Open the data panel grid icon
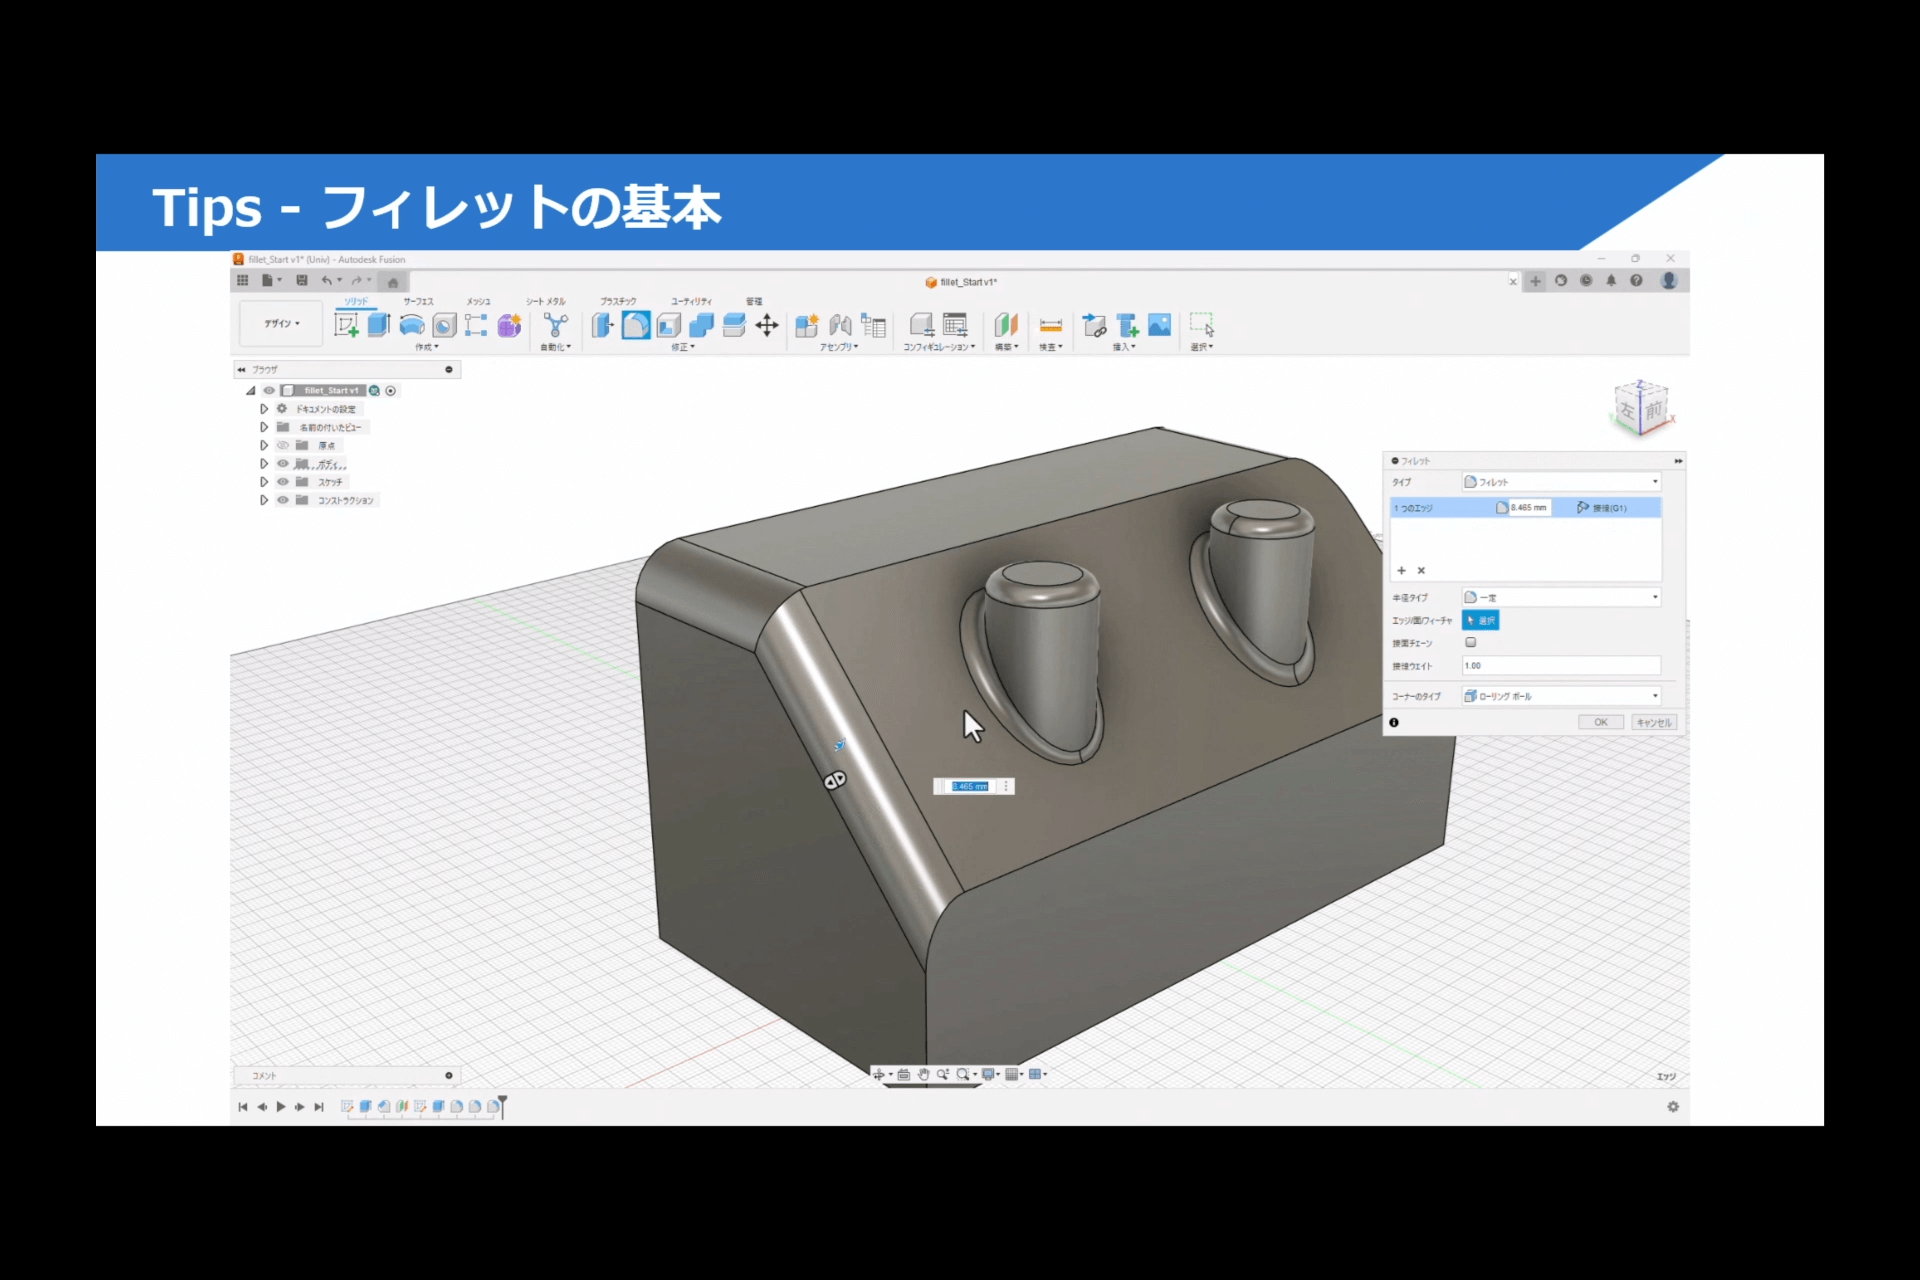The image size is (1920, 1280). click(x=242, y=281)
